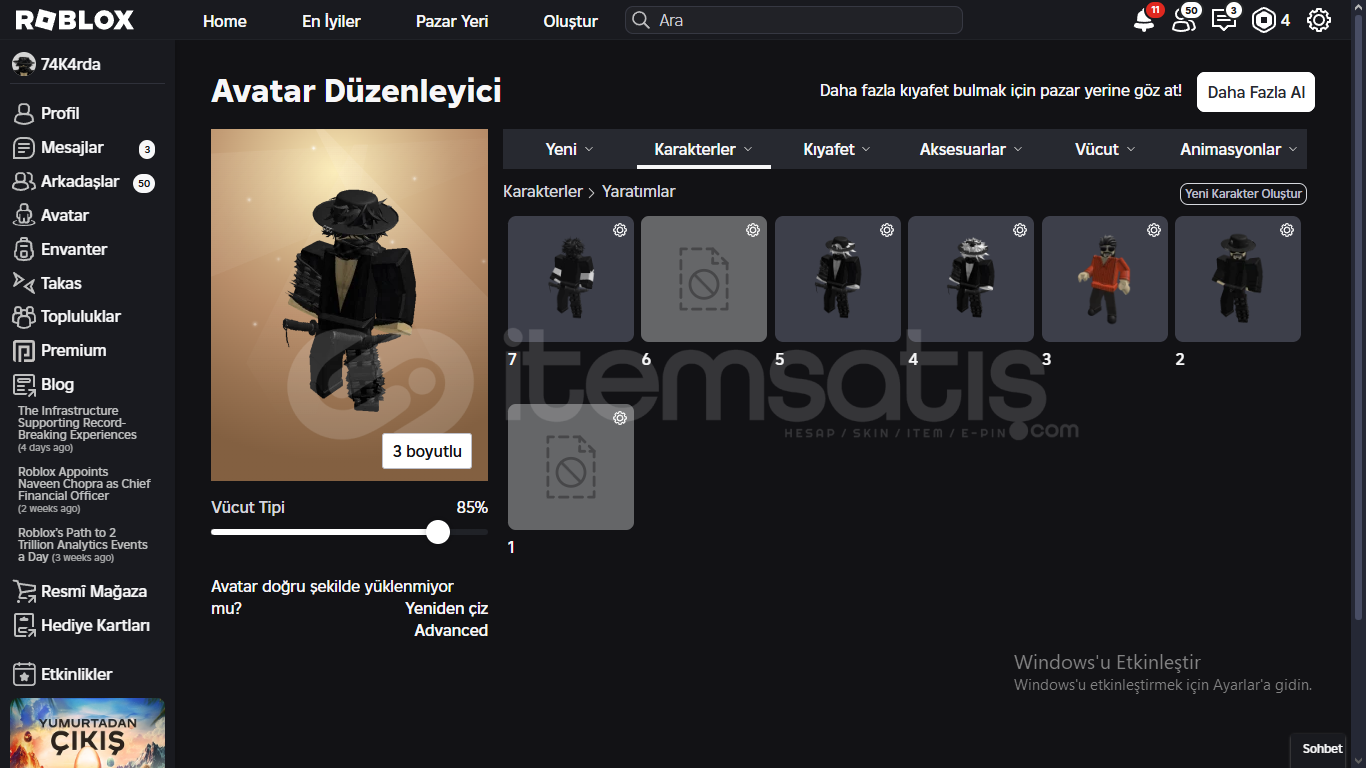Image resolution: width=1366 pixels, height=768 pixels.
Task: Click the Resmî Mağaza cart icon
Action: pos(24,592)
